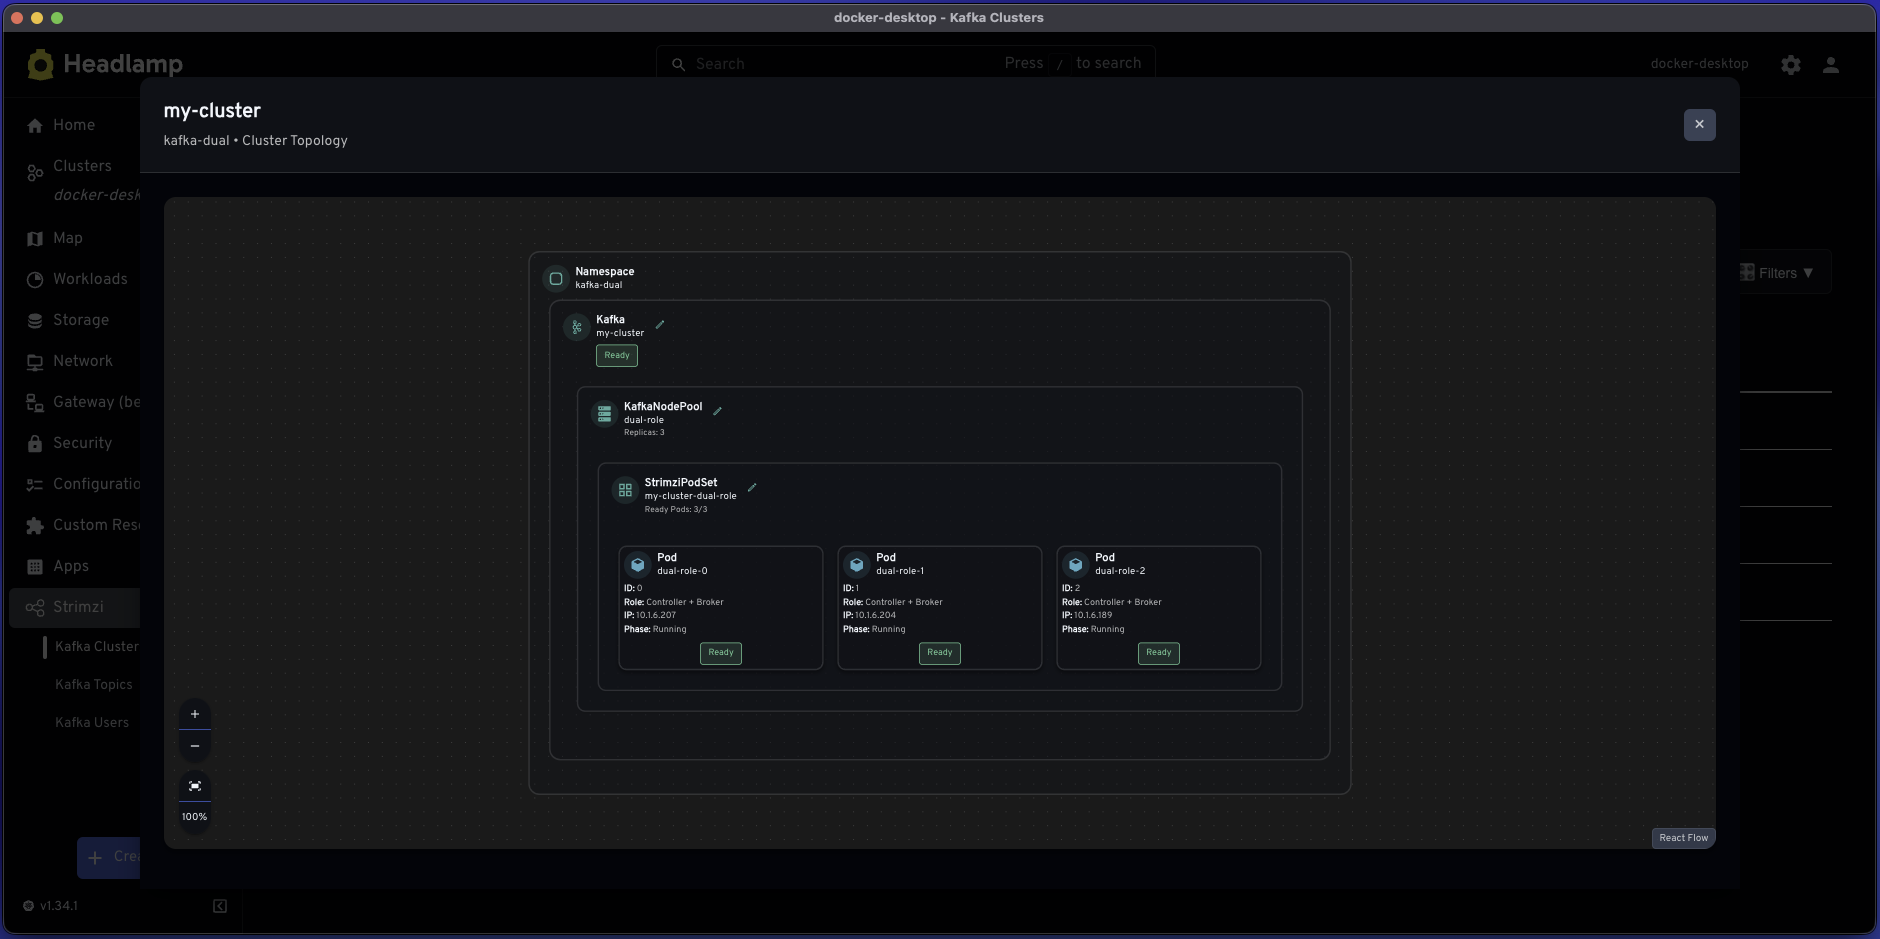
Task: Click the edit pencil next to KafkaNodePool
Action: click(x=718, y=411)
